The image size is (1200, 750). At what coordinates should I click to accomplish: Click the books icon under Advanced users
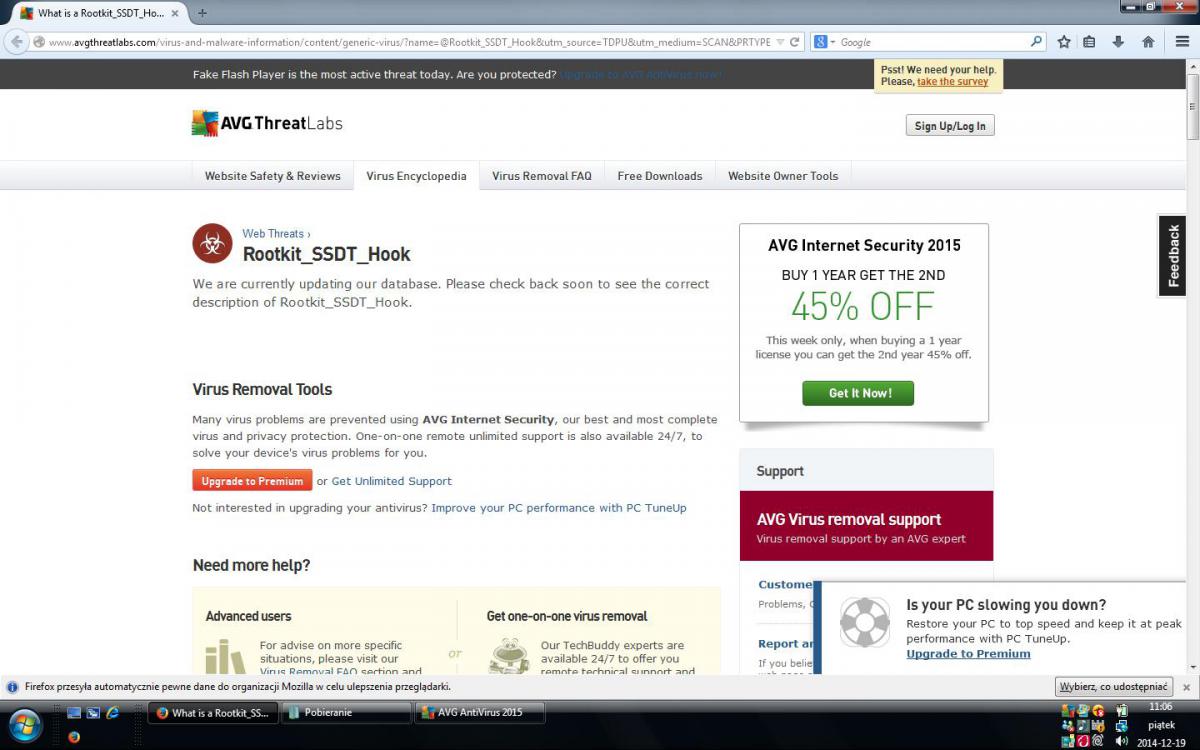[x=226, y=656]
